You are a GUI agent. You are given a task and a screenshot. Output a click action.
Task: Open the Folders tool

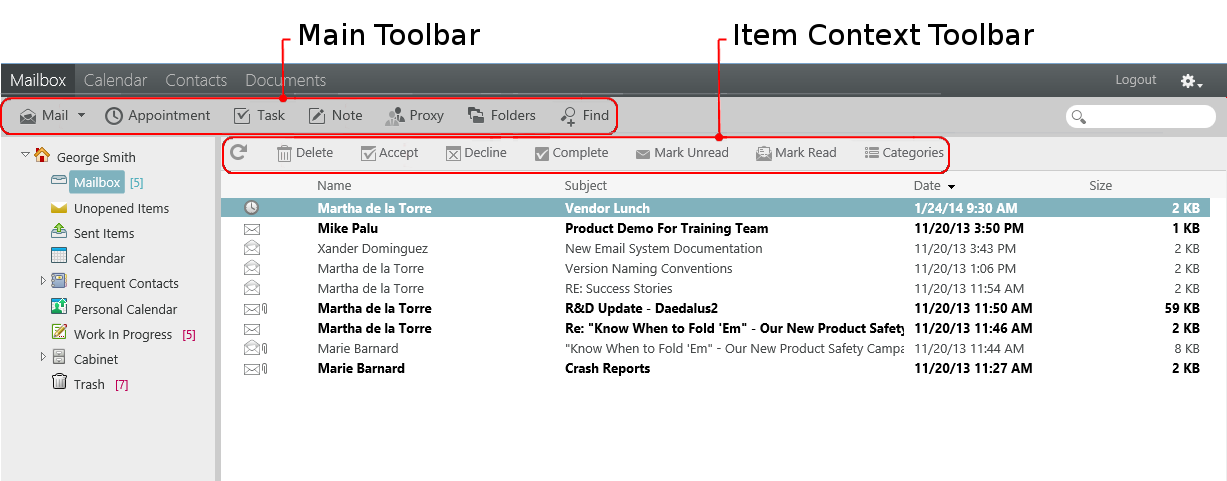(x=501, y=116)
